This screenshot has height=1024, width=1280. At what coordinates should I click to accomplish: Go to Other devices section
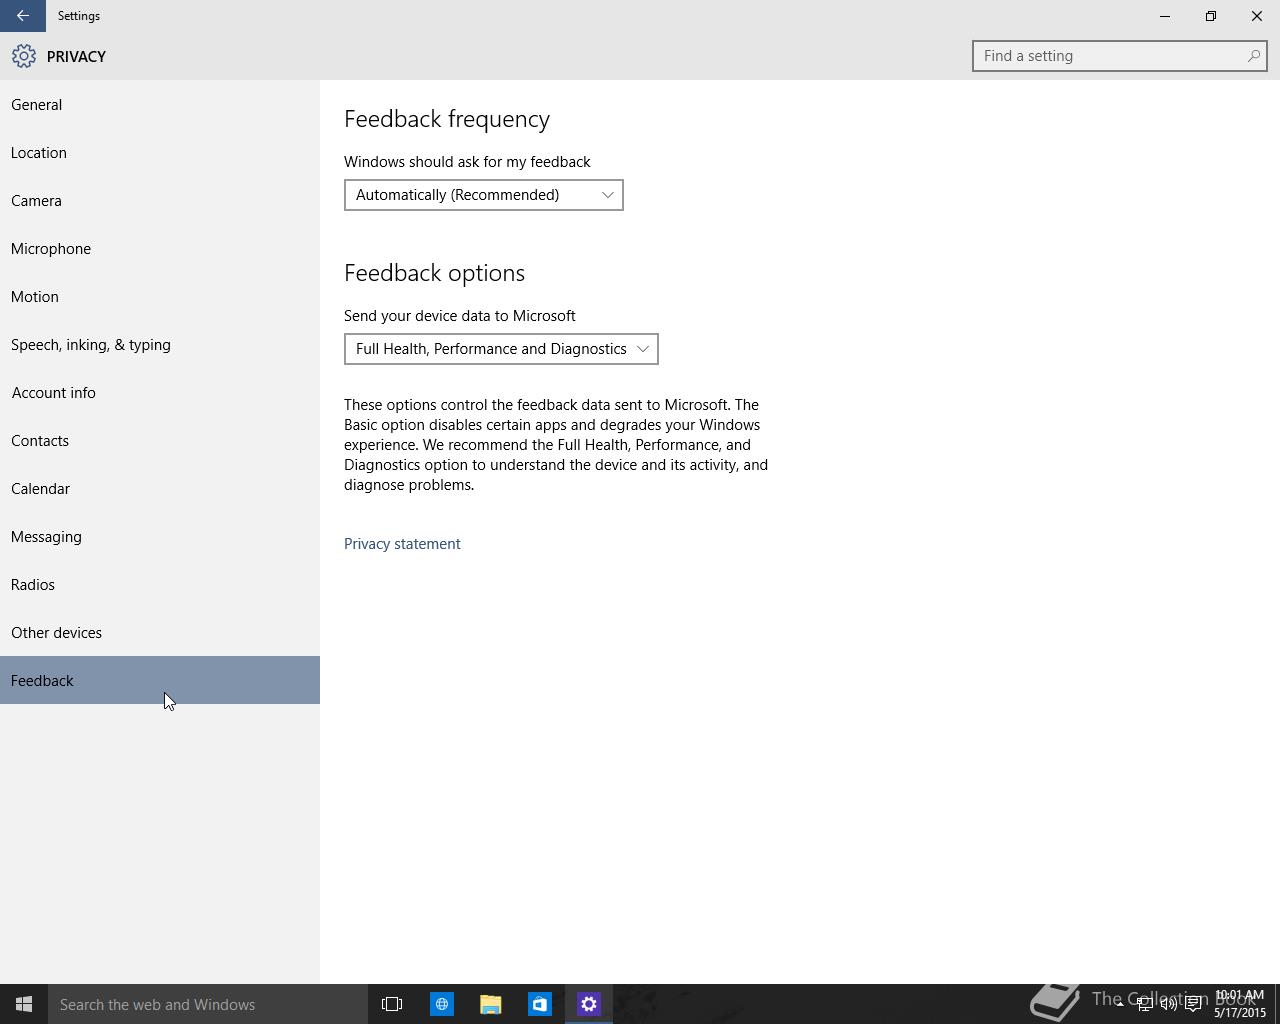(x=160, y=632)
